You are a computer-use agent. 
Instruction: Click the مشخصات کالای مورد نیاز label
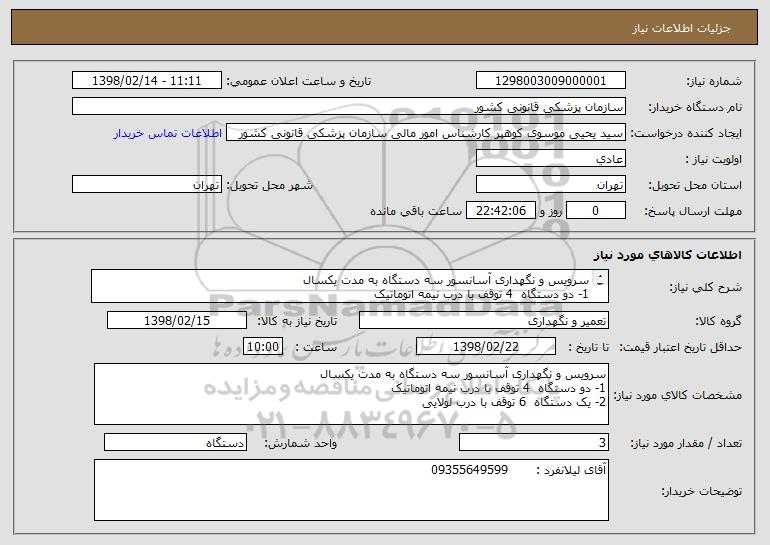(678, 395)
